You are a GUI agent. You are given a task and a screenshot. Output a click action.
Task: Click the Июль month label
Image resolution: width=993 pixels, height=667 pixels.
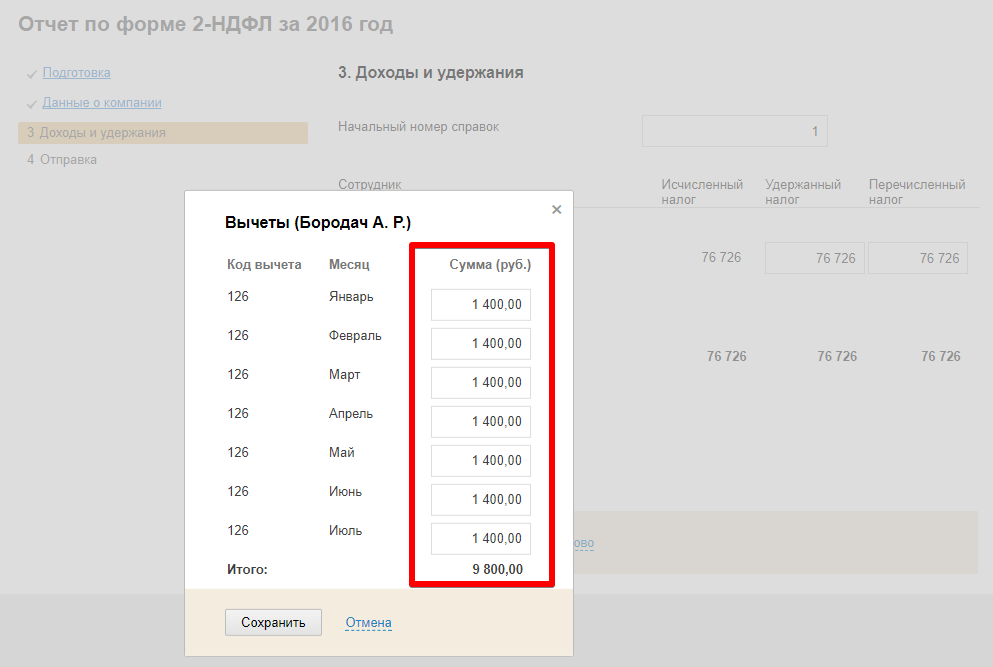[x=345, y=531]
